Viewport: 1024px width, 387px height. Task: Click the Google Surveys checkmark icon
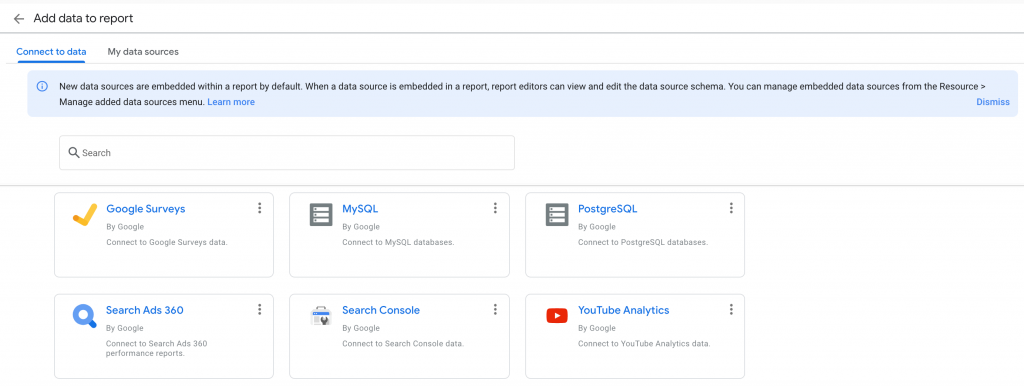point(85,215)
